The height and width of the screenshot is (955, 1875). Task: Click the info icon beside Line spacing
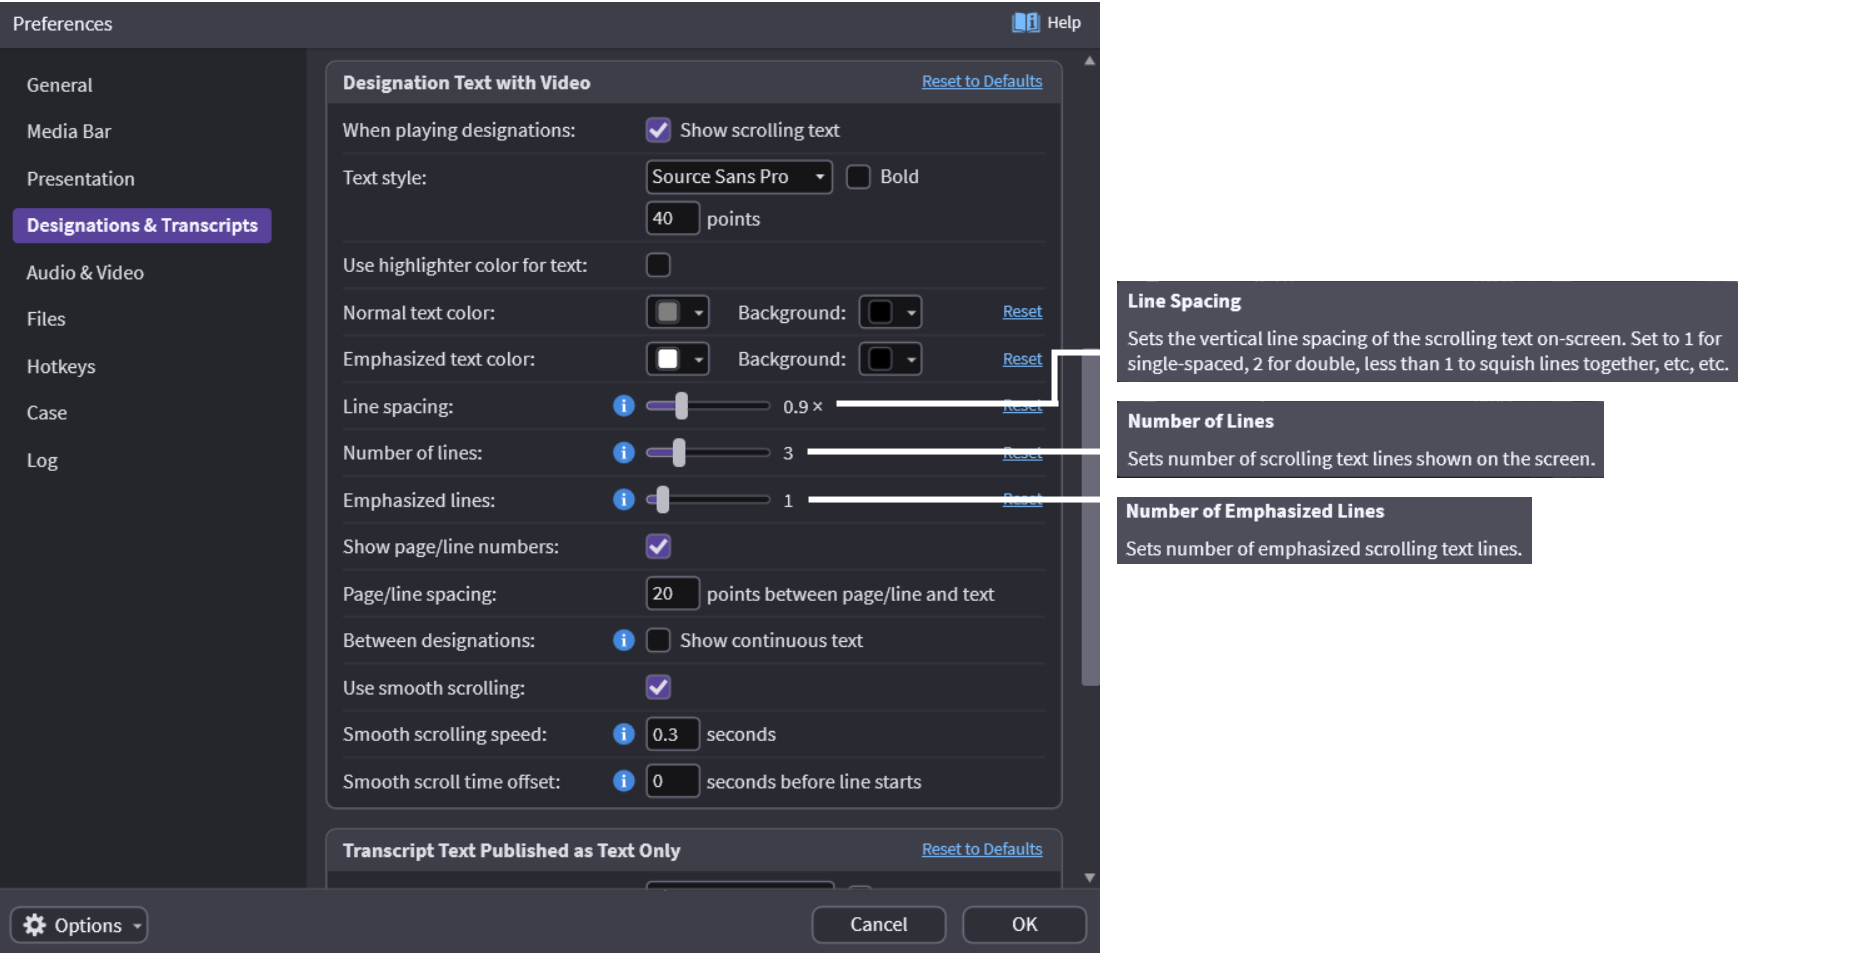point(623,406)
